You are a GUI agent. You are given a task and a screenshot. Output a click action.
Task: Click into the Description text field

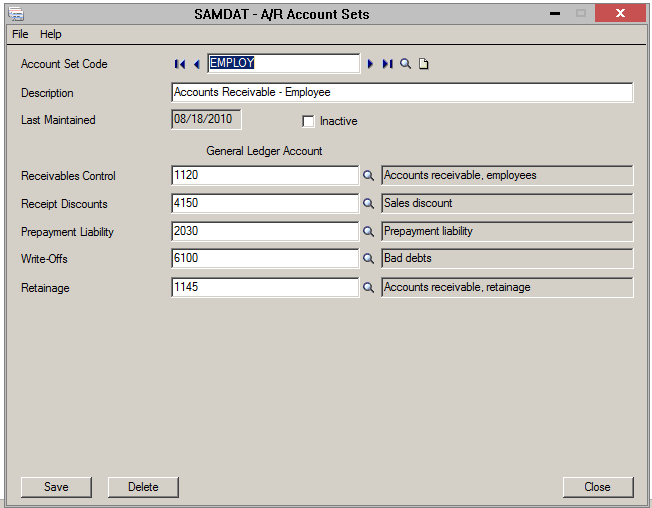402,93
